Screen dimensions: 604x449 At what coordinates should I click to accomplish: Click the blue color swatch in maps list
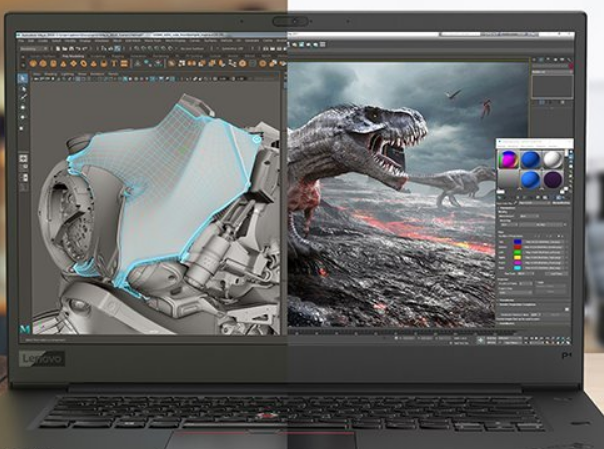517,242
